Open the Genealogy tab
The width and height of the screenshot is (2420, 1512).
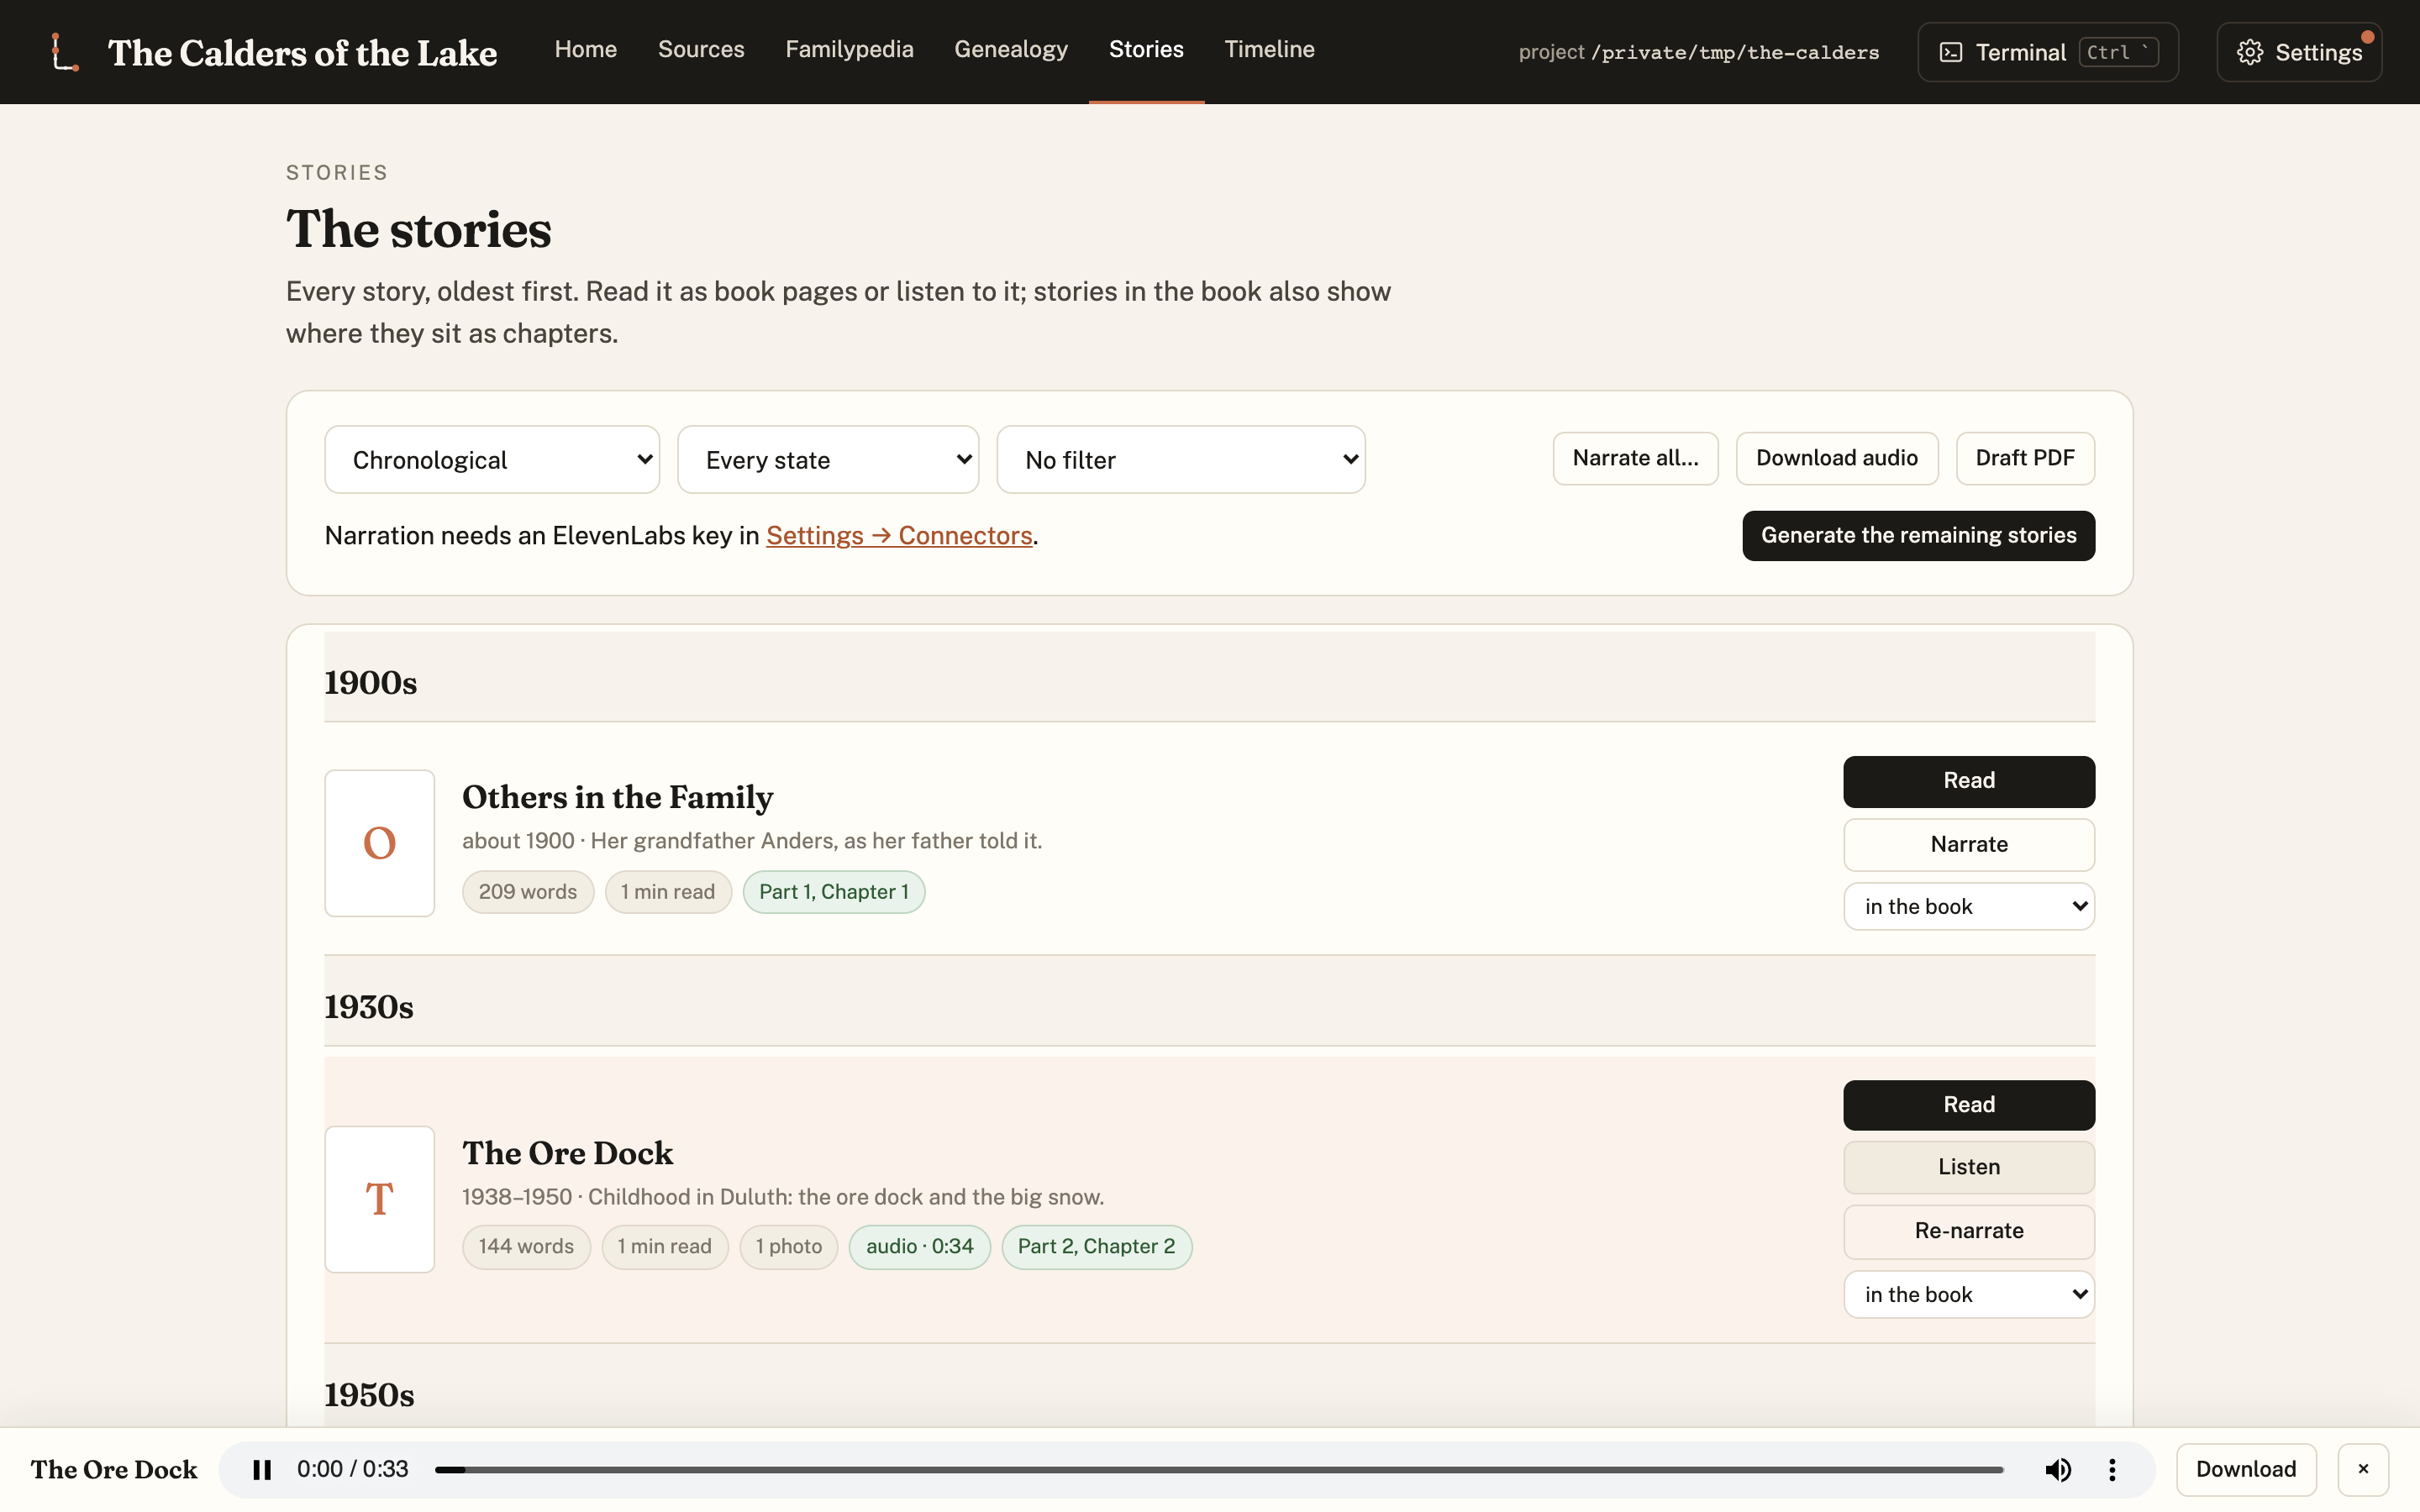click(x=1010, y=49)
